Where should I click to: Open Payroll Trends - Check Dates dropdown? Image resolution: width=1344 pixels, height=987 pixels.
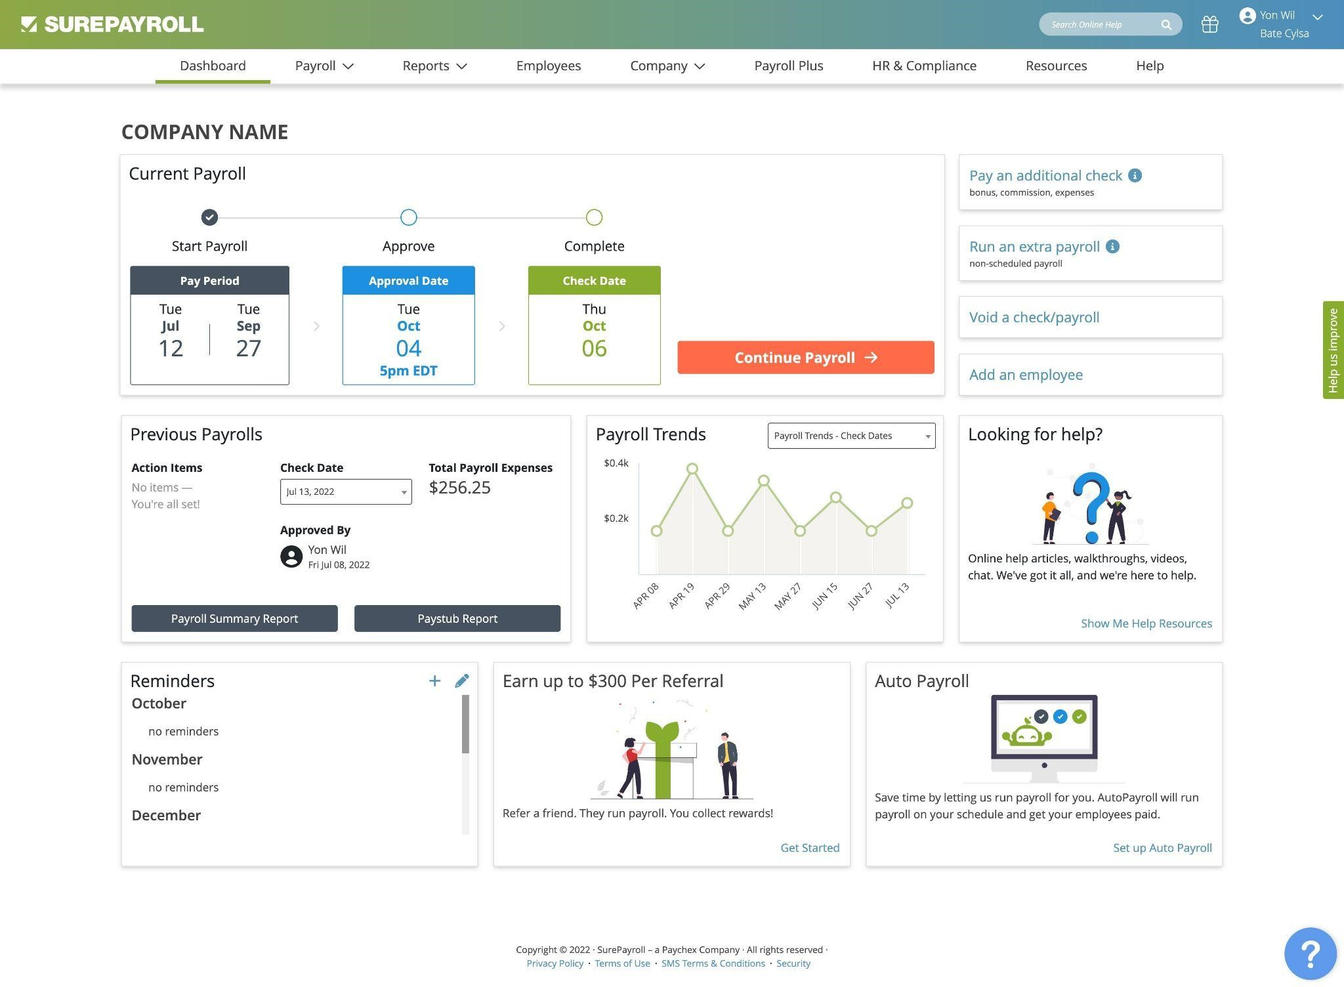coord(851,435)
